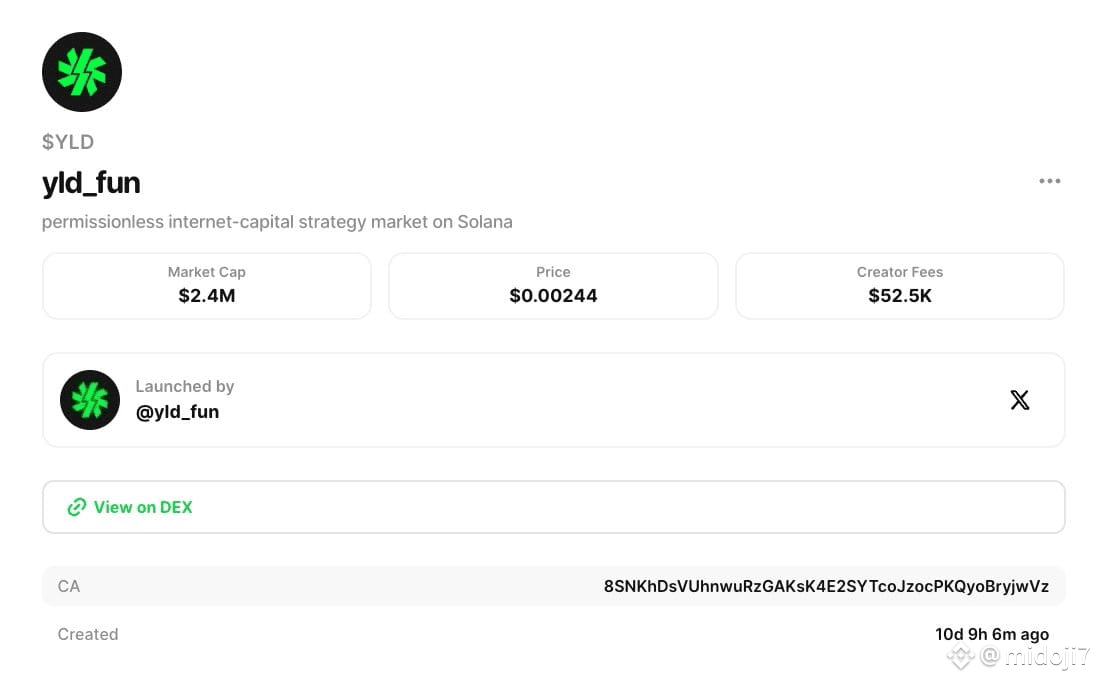Click the yld_fun token title
This screenshot has height=681, width=1098.
(91, 183)
